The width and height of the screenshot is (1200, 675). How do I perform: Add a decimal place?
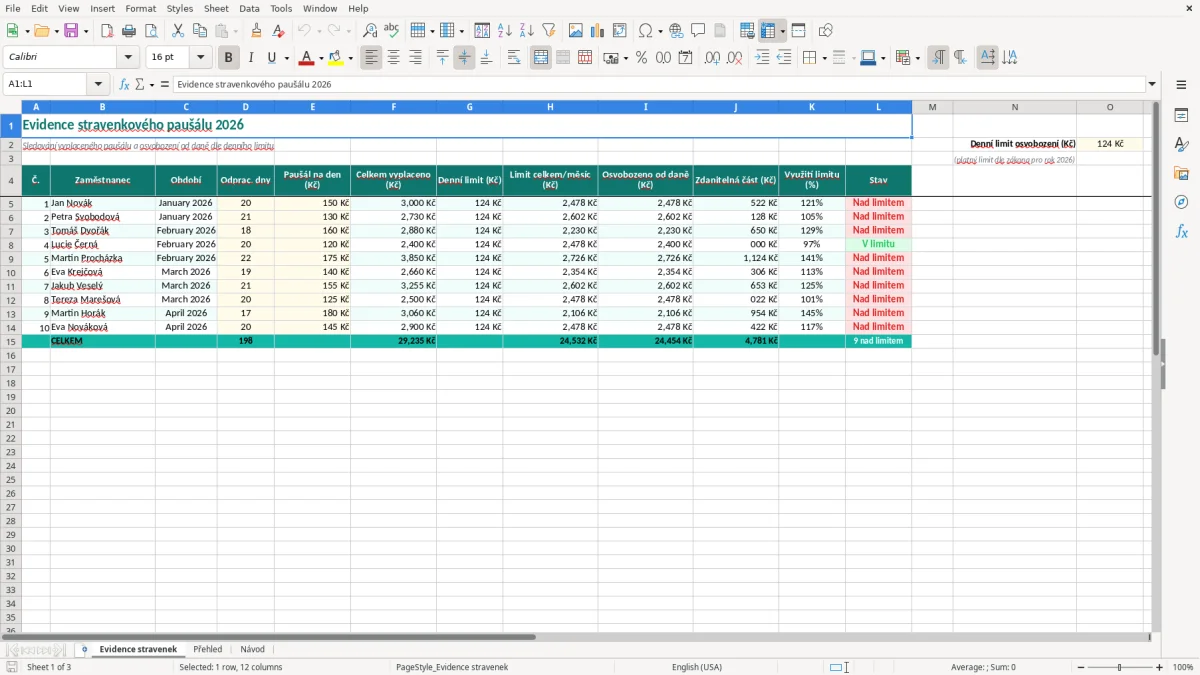712,58
